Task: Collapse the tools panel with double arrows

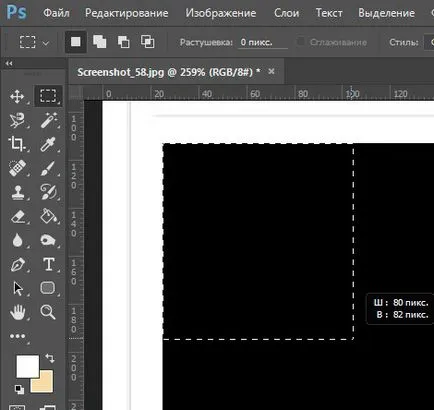Action: 9,63
